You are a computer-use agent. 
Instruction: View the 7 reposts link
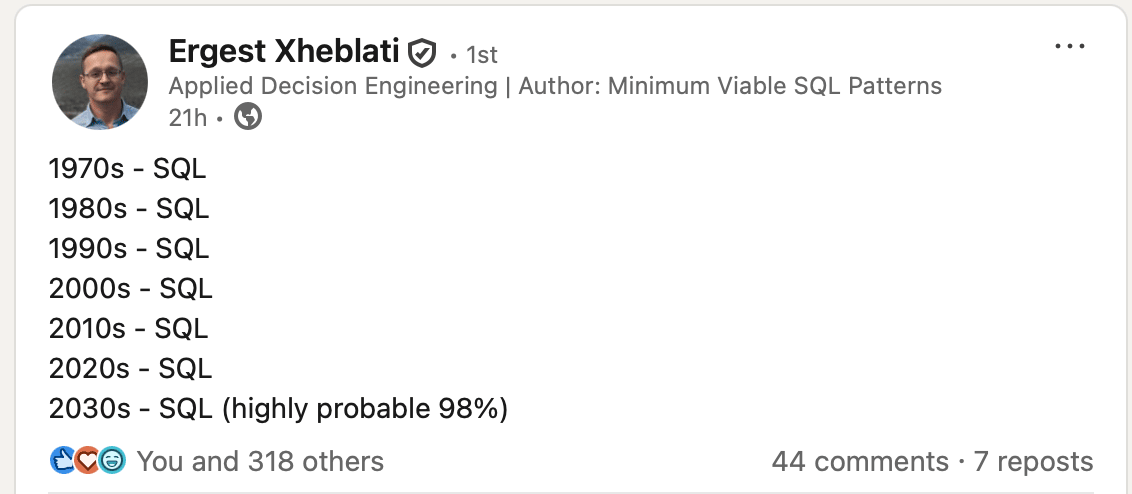pyautogui.click(x=1034, y=461)
